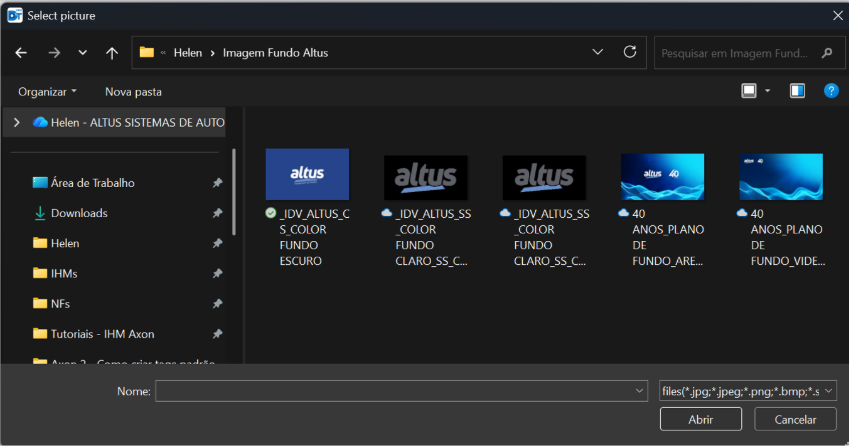This screenshot has width=849, height=447.
Task: Click the folder icon in address bar
Action: pos(147,52)
